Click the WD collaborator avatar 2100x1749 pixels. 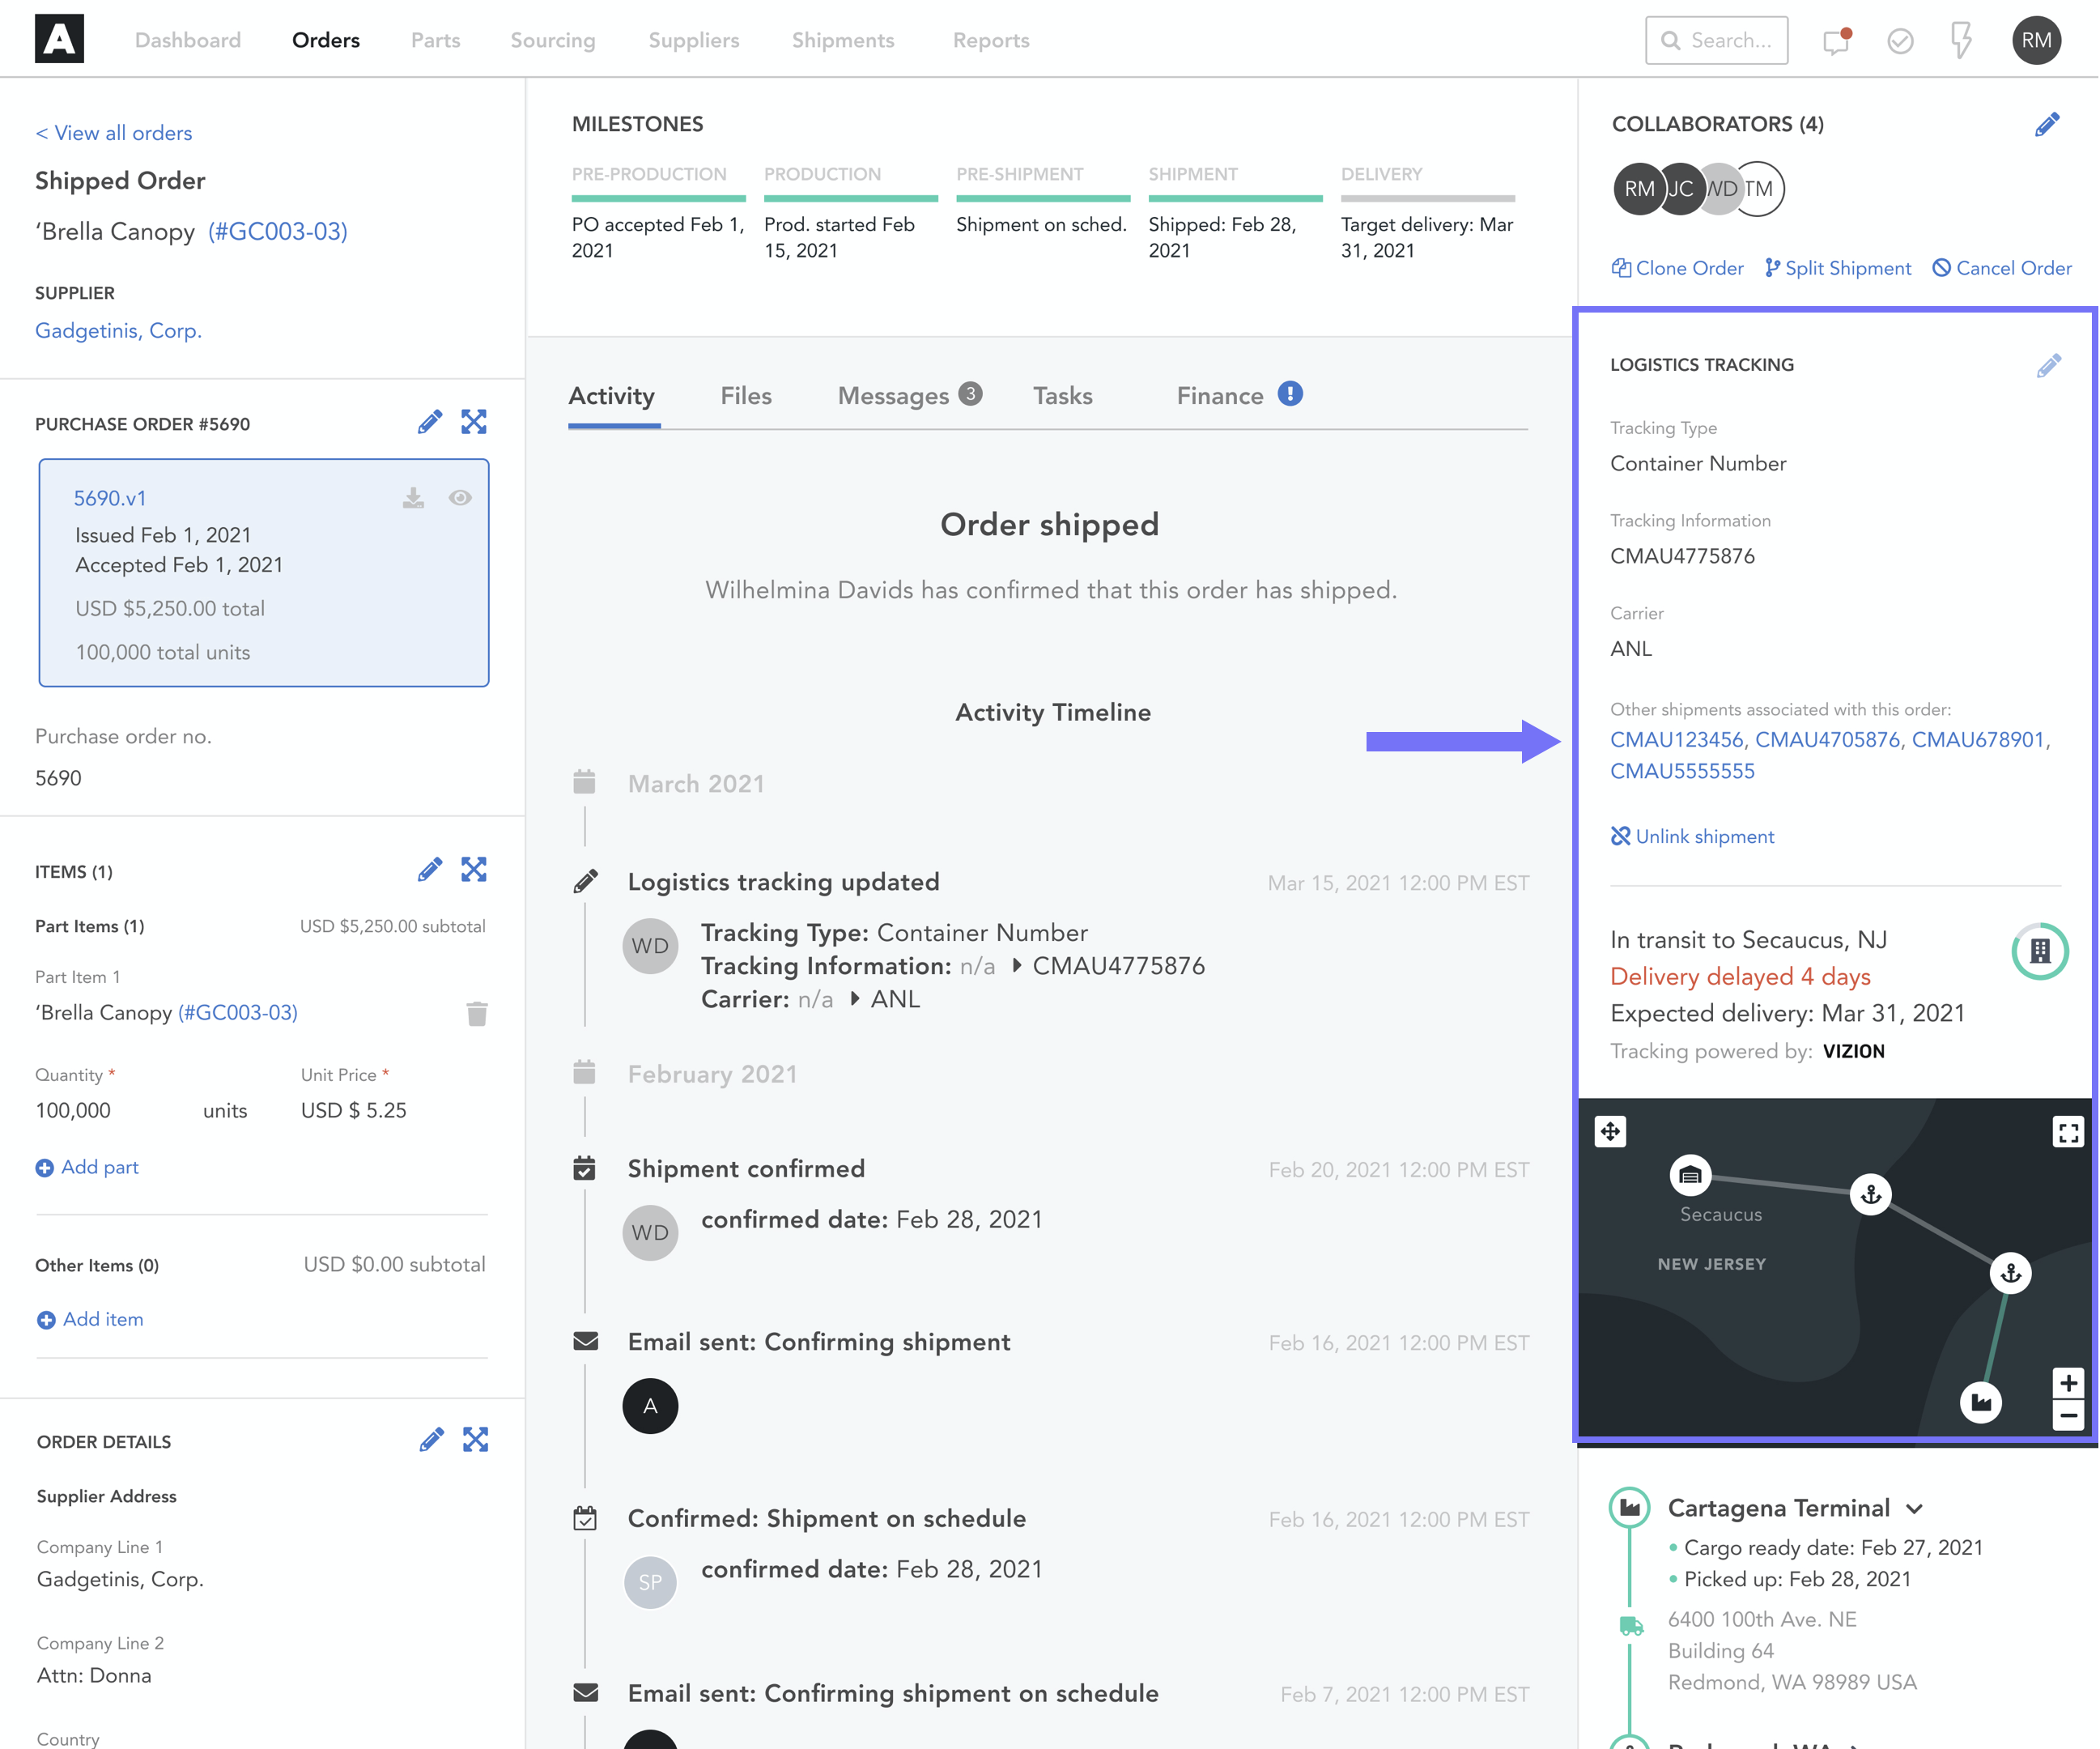click(x=1721, y=189)
